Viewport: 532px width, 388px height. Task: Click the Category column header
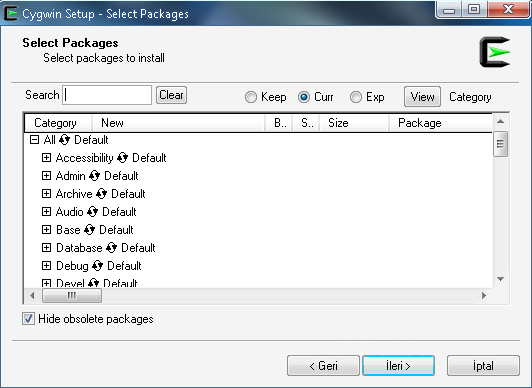click(58, 123)
